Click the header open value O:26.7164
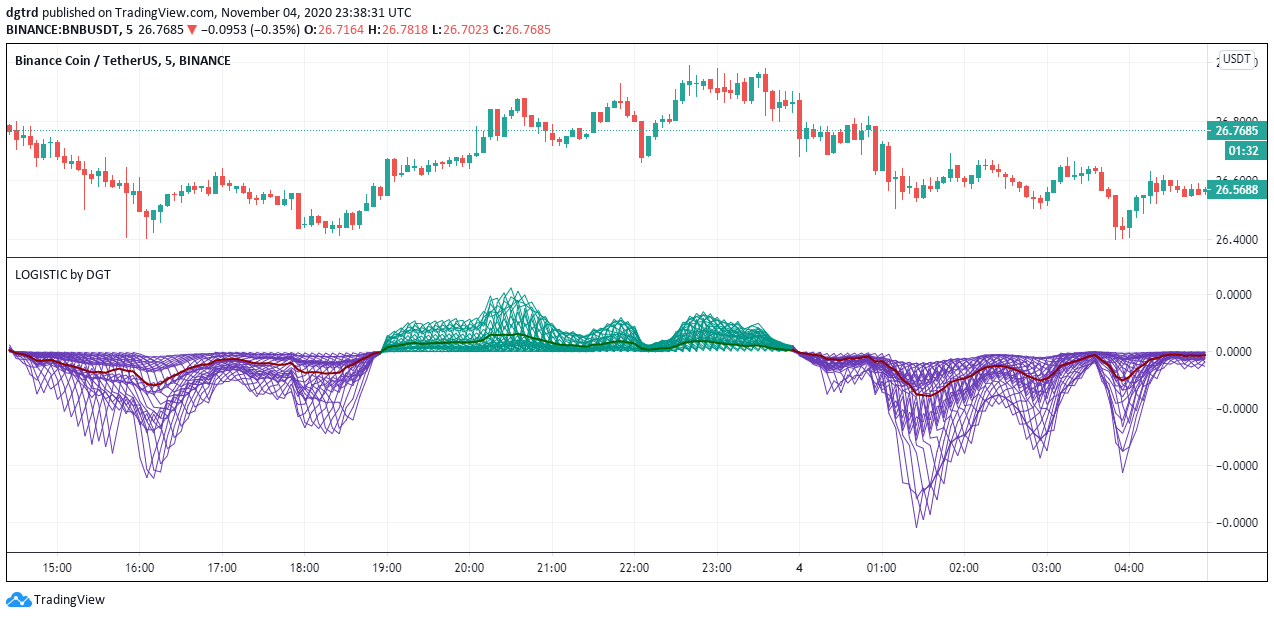The image size is (1274, 618). point(335,29)
